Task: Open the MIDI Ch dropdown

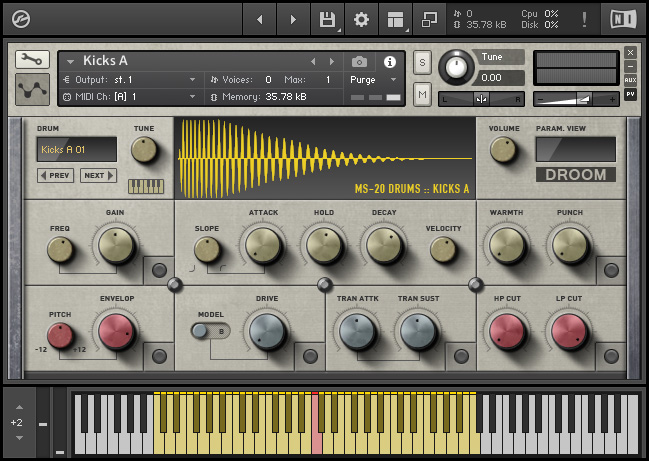Action: tap(192, 96)
